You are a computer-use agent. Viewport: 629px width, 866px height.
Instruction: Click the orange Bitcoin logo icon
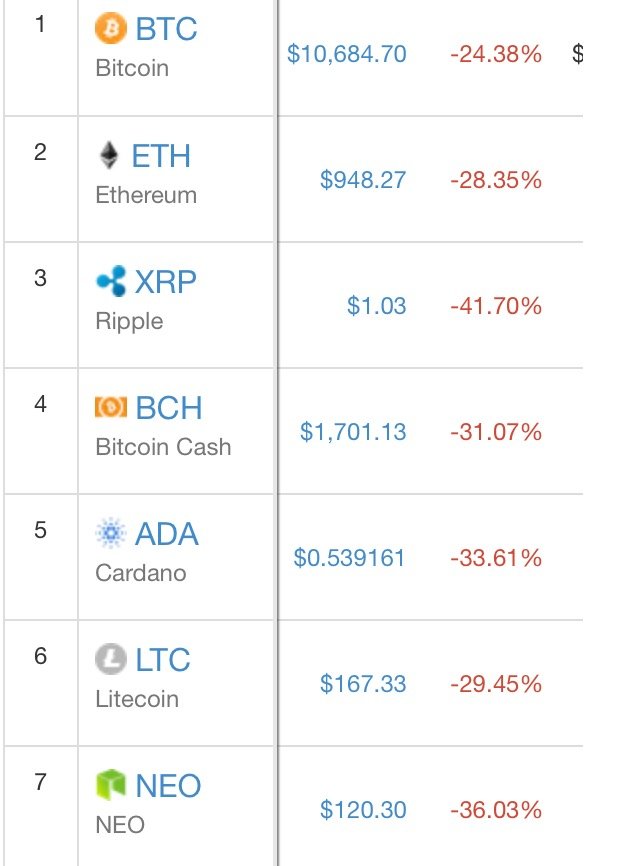click(x=111, y=30)
